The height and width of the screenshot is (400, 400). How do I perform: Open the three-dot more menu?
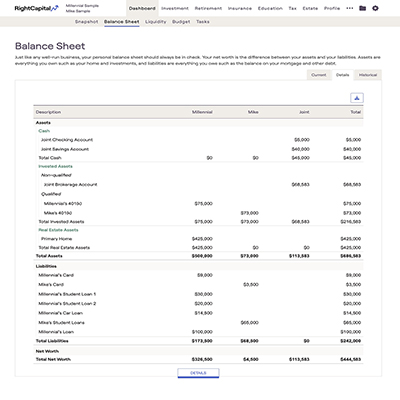coord(350,8)
